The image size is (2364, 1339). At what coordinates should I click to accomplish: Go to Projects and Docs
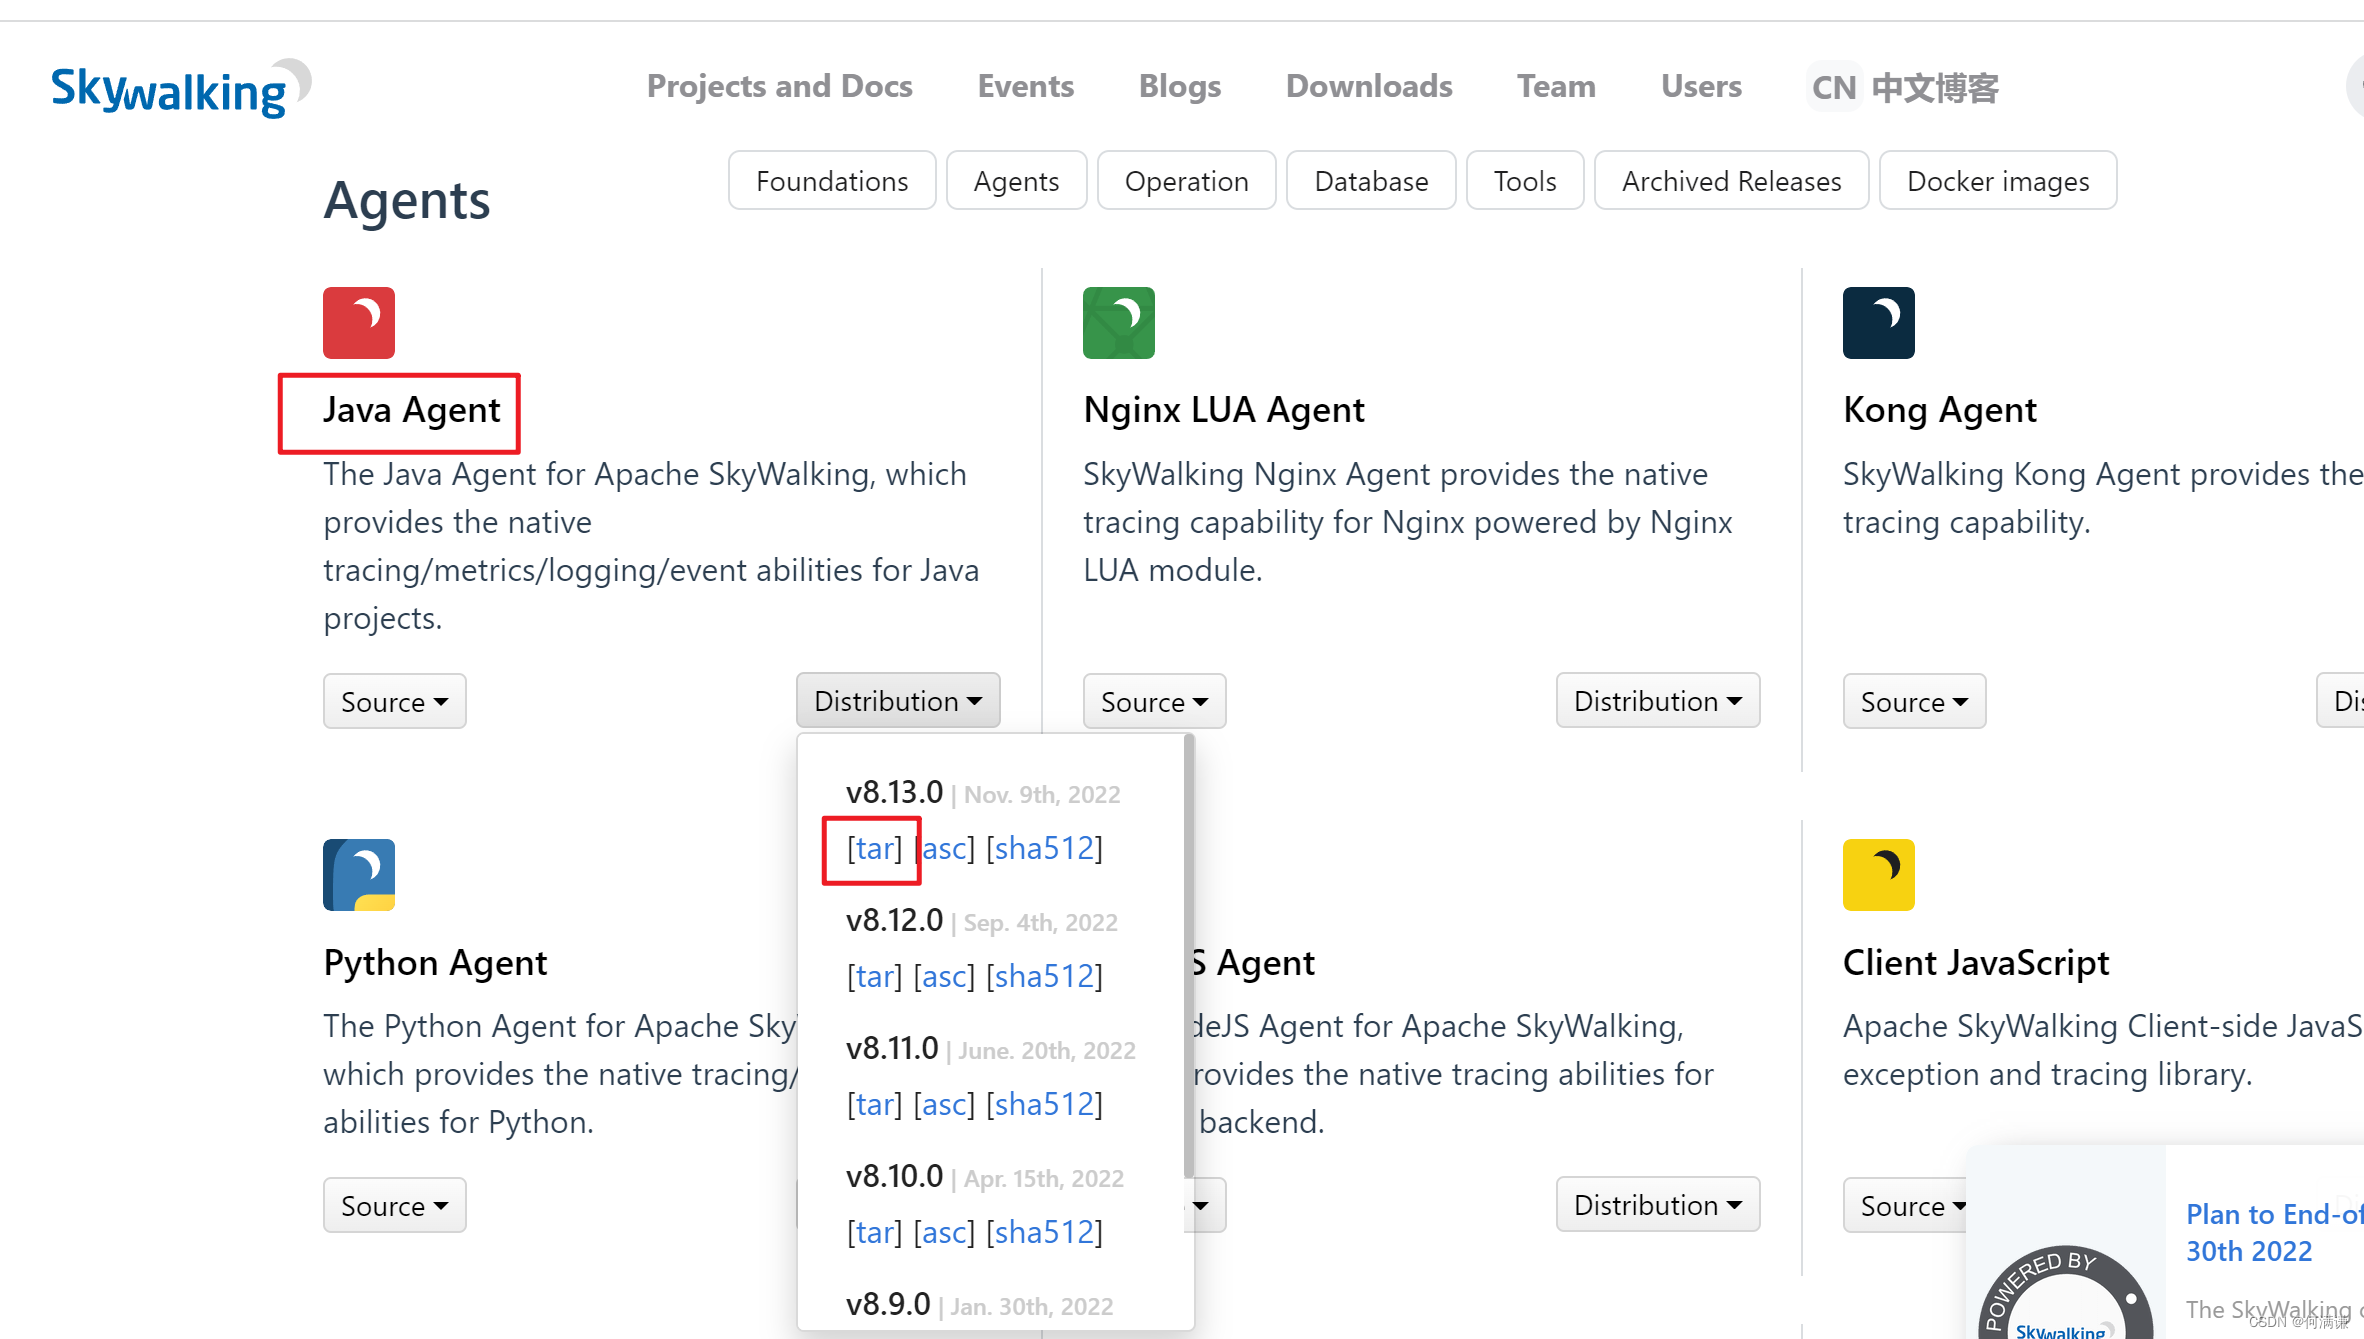tap(779, 86)
